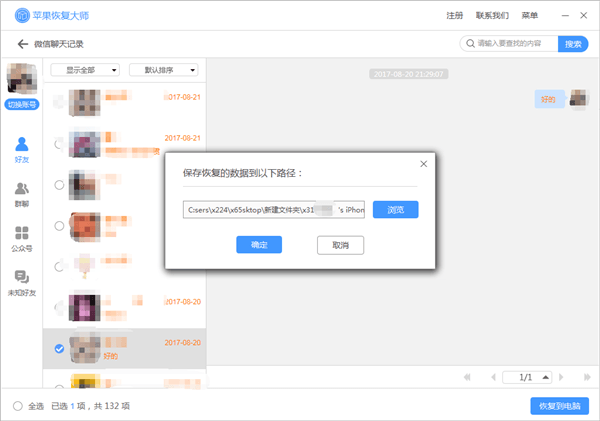Close the save path dialog
Image resolution: width=600 pixels, height=421 pixels.
coord(424,164)
